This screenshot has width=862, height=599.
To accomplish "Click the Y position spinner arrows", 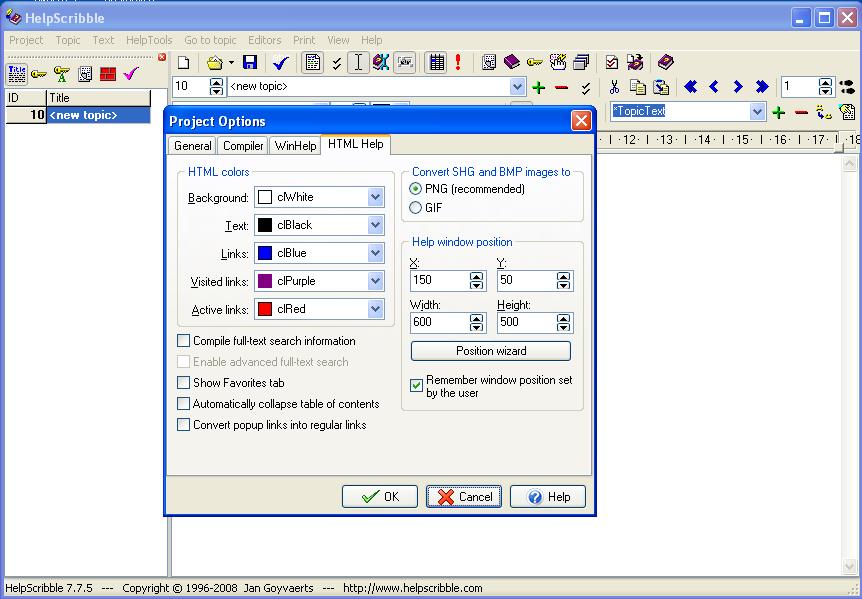I will click(x=563, y=281).
